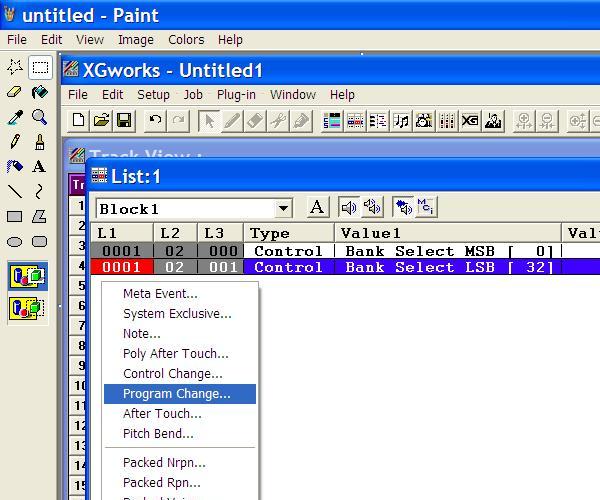The width and height of the screenshot is (600, 500).
Task: Select the Bank Select LSB [32] row
Action: 346,267
